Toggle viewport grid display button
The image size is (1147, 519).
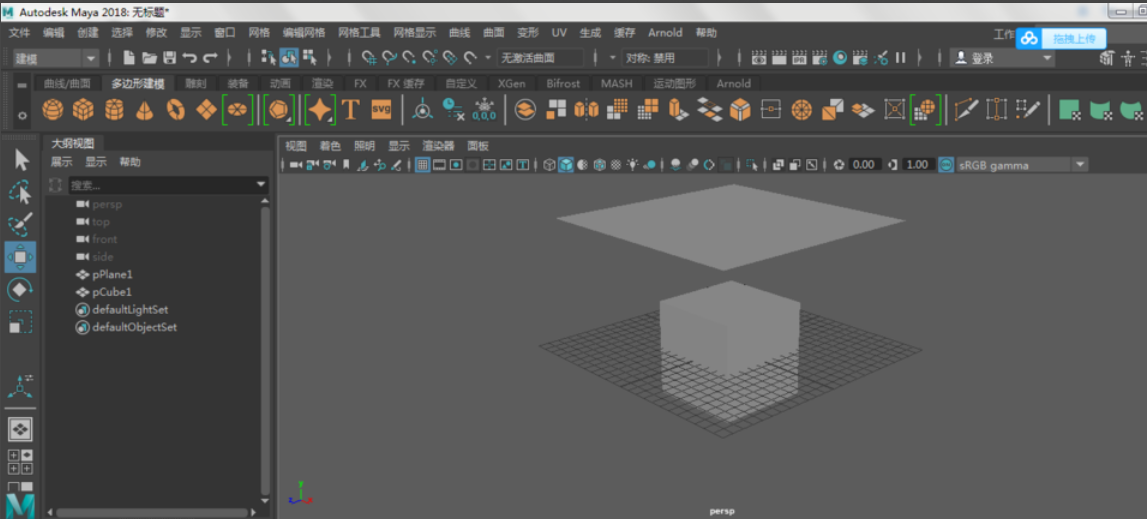tap(423, 165)
